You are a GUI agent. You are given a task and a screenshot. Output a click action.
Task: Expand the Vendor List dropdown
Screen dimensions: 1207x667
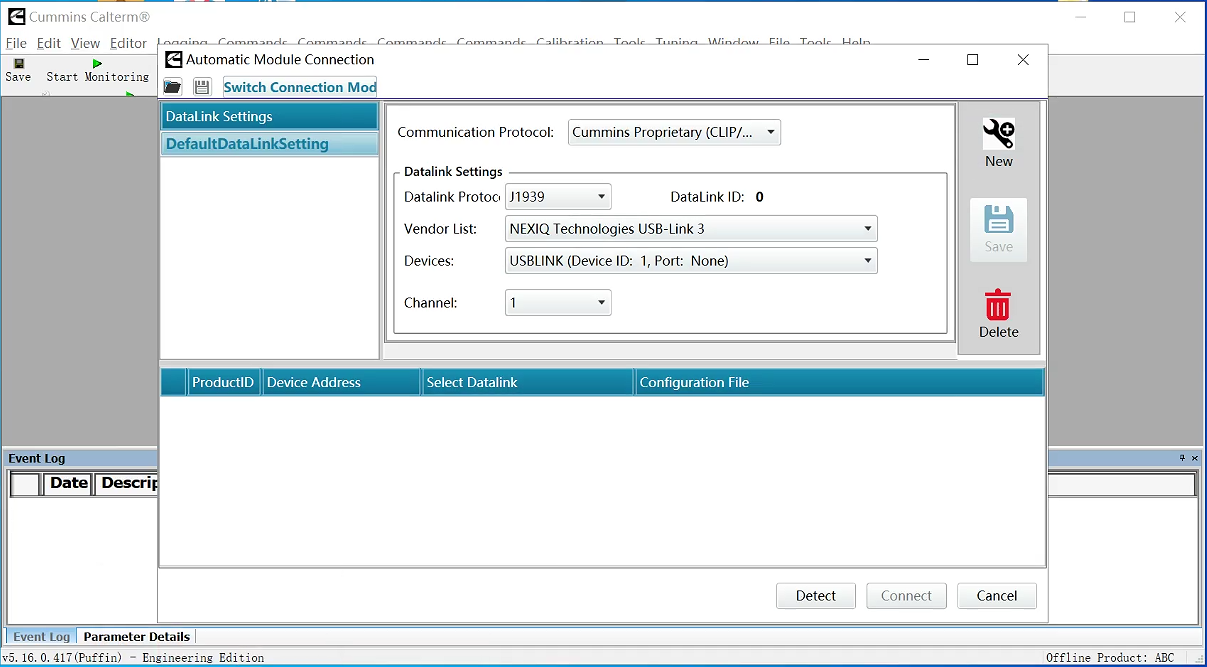point(691,229)
